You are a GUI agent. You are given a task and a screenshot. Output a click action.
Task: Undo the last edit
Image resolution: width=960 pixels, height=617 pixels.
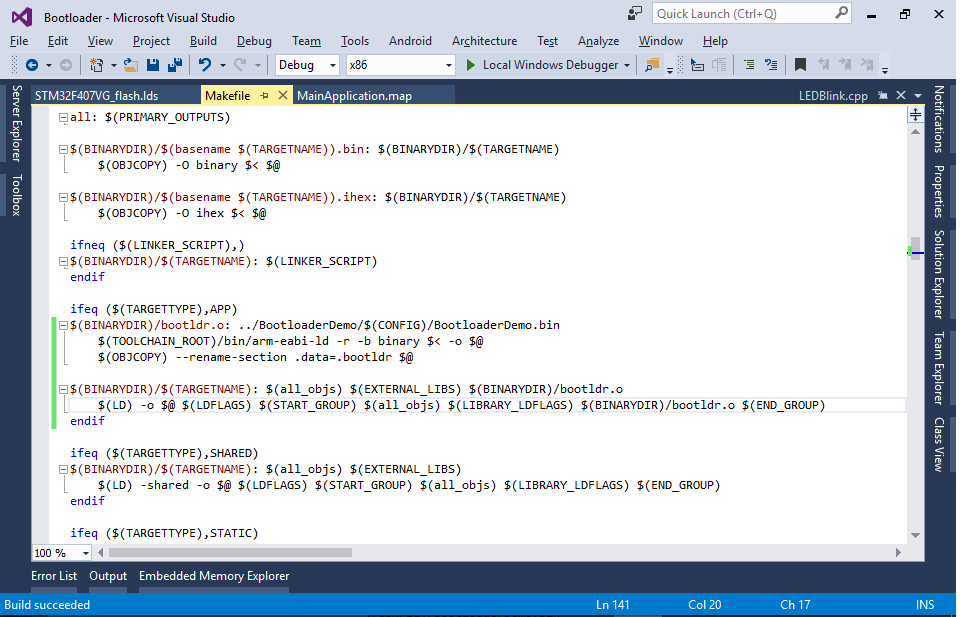pos(204,65)
